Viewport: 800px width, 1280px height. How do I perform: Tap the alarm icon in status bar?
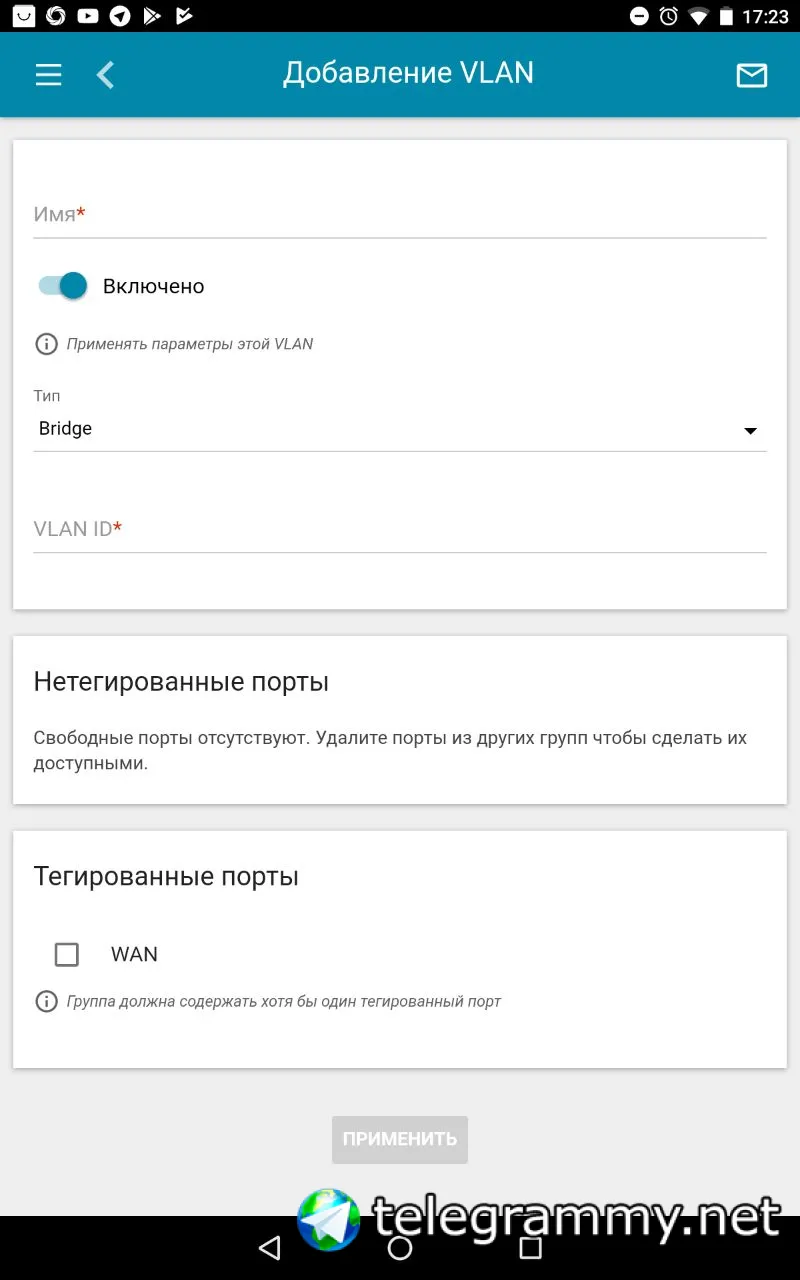pyautogui.click(x=668, y=16)
